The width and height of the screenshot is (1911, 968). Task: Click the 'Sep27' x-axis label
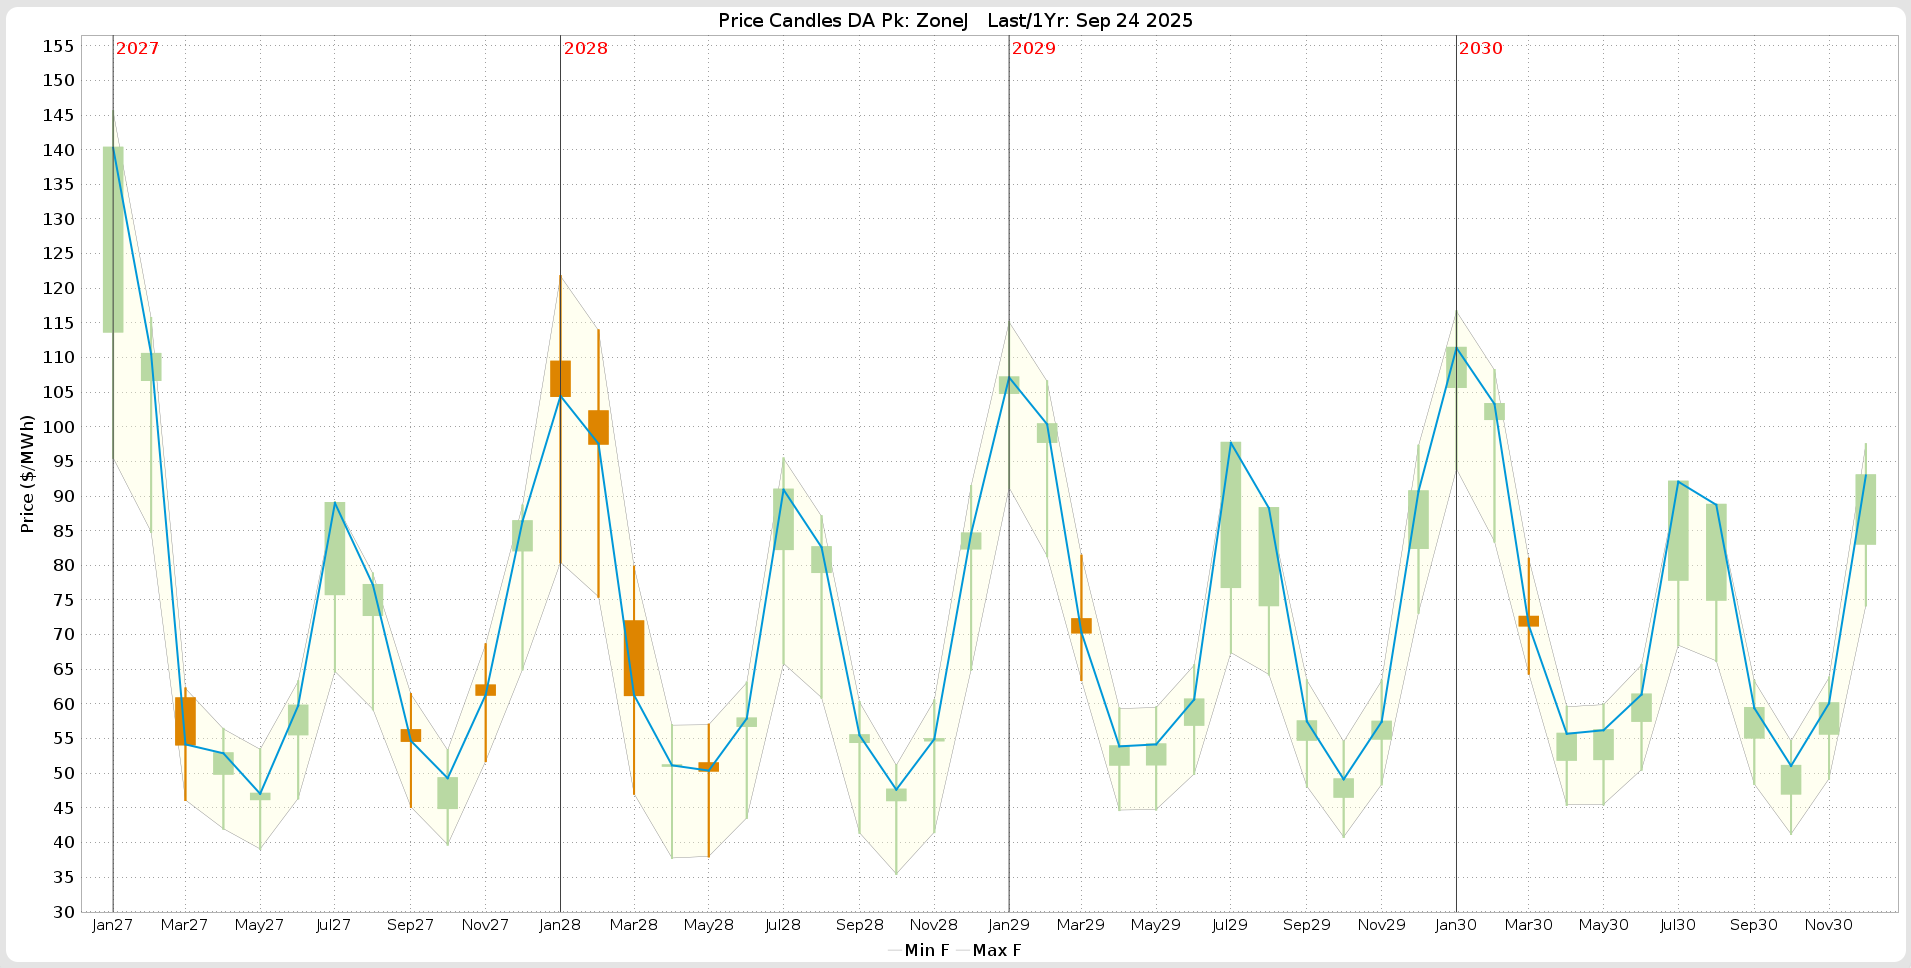pyautogui.click(x=410, y=925)
